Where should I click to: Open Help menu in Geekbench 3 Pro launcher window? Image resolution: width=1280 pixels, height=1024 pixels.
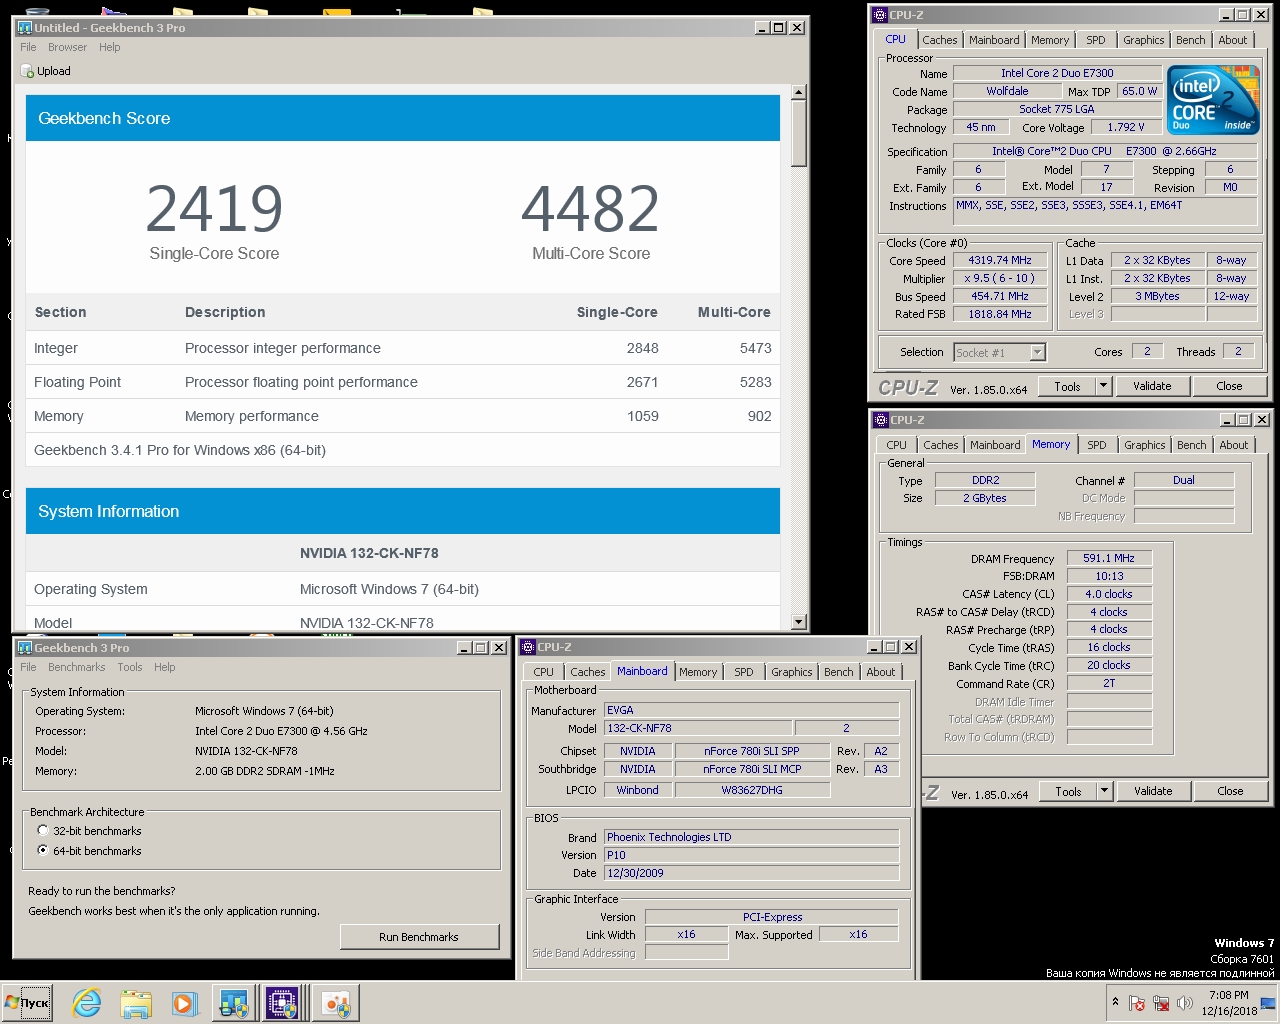pyautogui.click(x=165, y=667)
